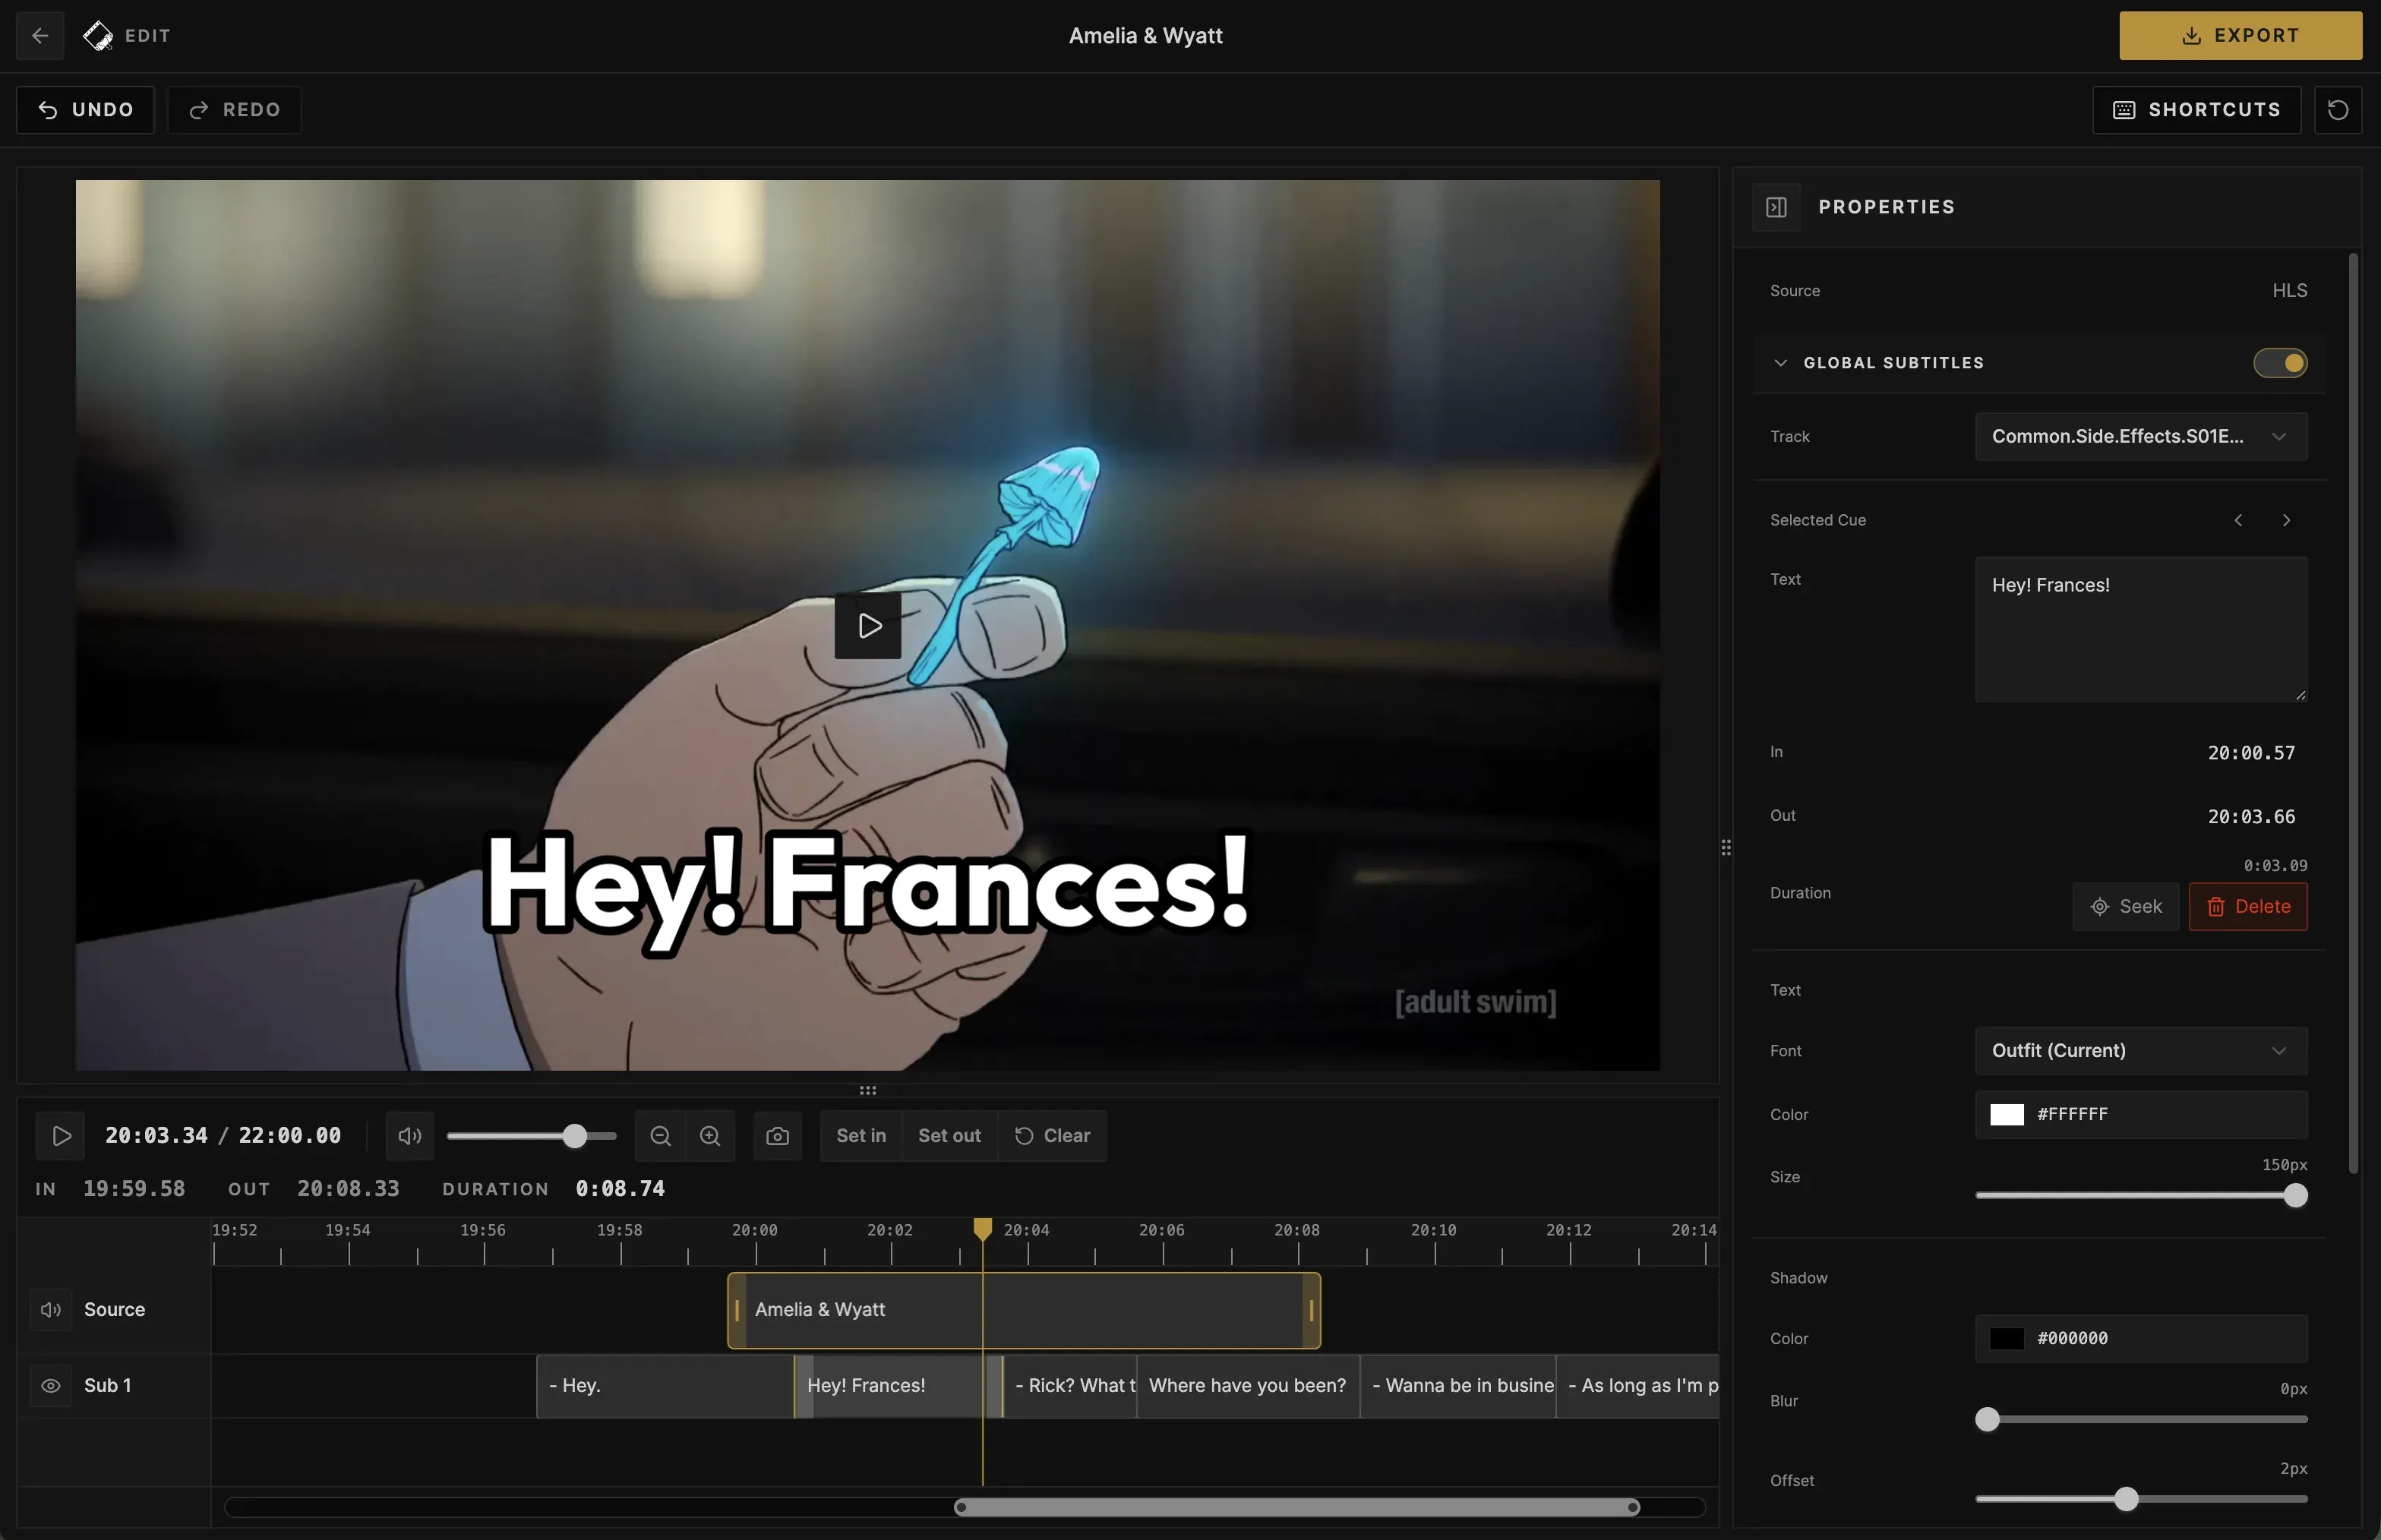Go to the previous selected cue
The image size is (2381, 1540).
(2238, 520)
